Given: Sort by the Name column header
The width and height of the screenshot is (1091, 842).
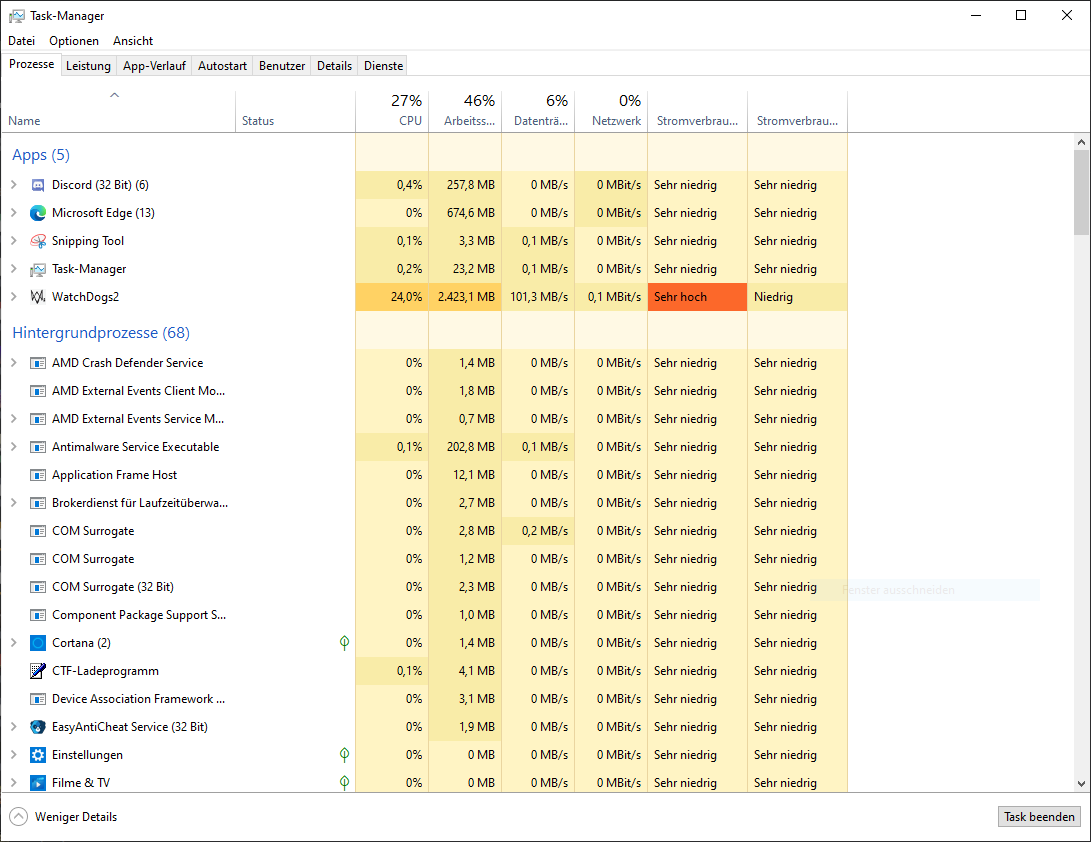Looking at the screenshot, I should (118, 111).
